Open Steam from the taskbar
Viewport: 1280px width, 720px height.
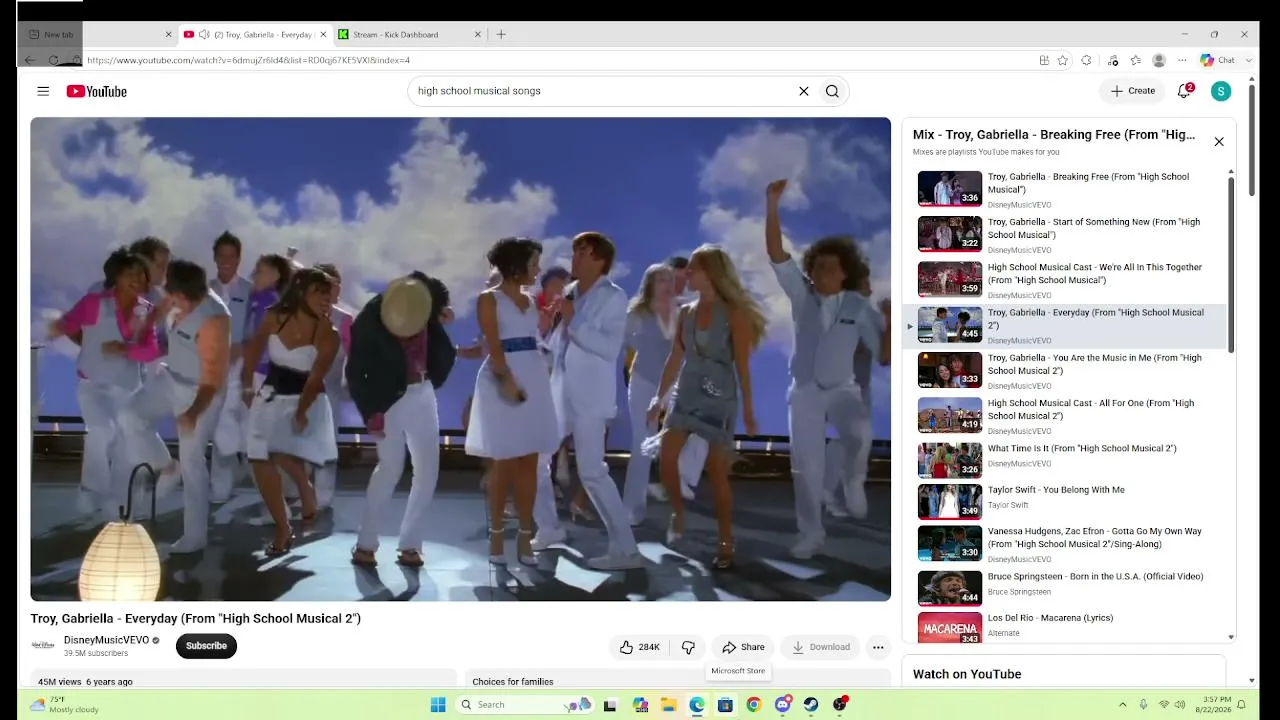811,705
